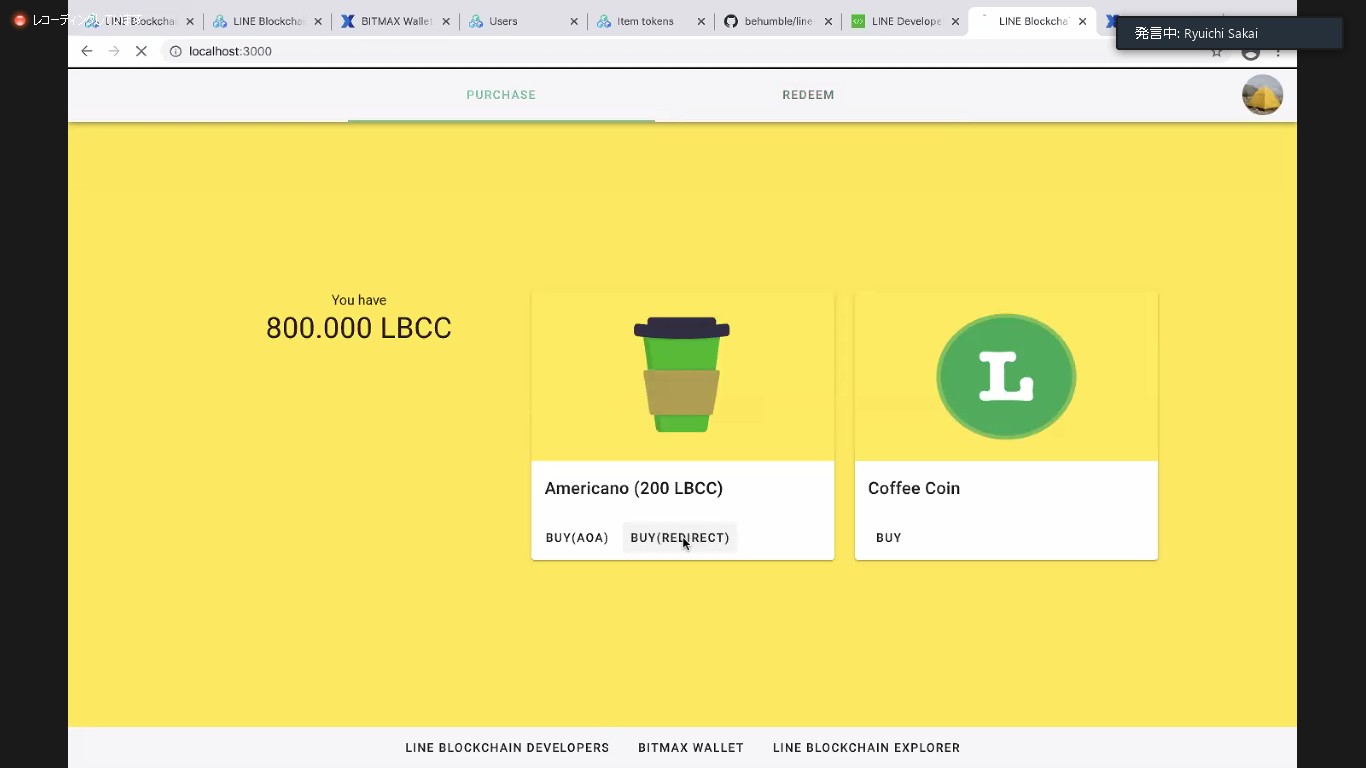This screenshot has height=768, width=1366.
Task: Click the BITMAX Wallet tab icon
Action: click(348, 20)
